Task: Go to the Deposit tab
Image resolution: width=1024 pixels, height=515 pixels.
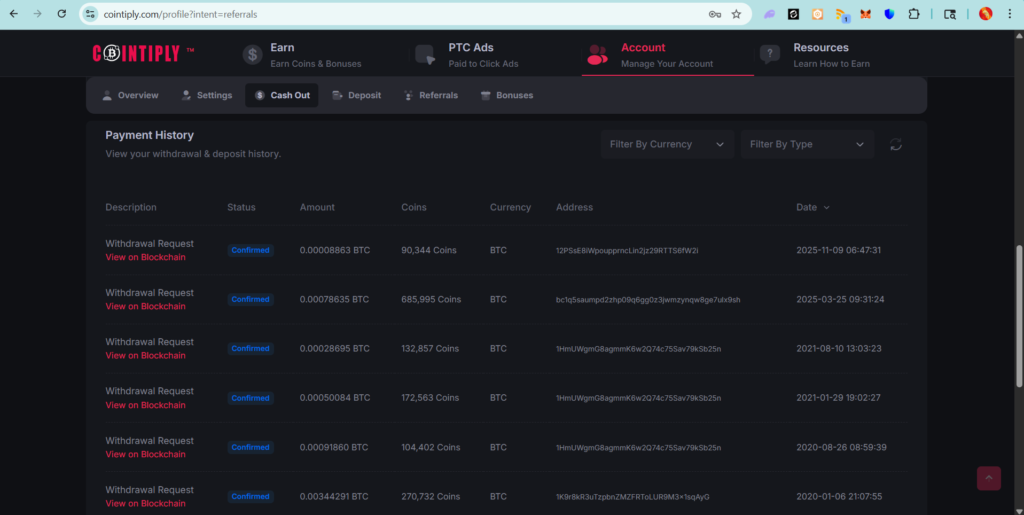Action: 356,95
